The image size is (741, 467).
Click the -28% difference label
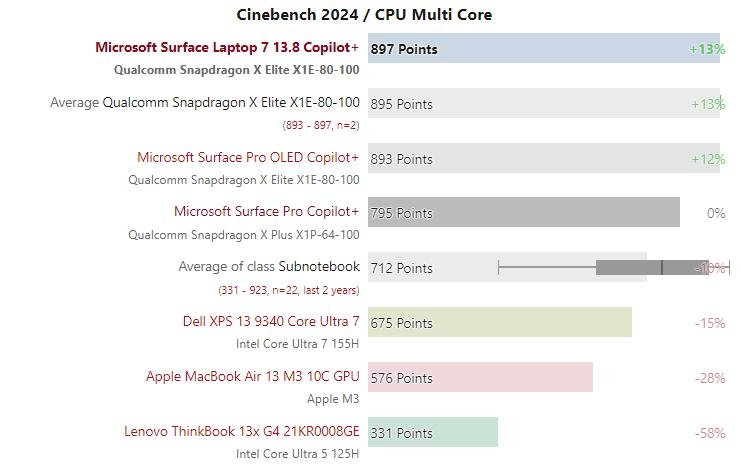point(709,378)
